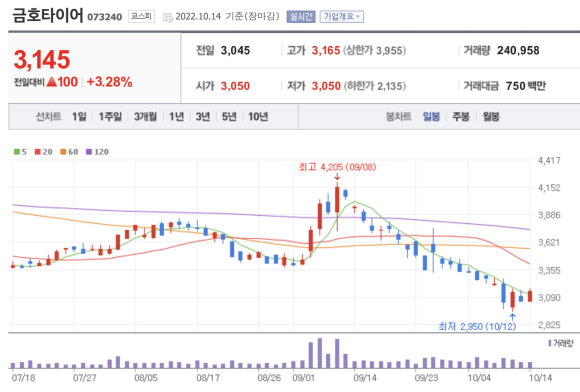Viewport: 580px width, 392px height.
Task: Click the 거래량 value 240,958
Action: tap(518, 50)
